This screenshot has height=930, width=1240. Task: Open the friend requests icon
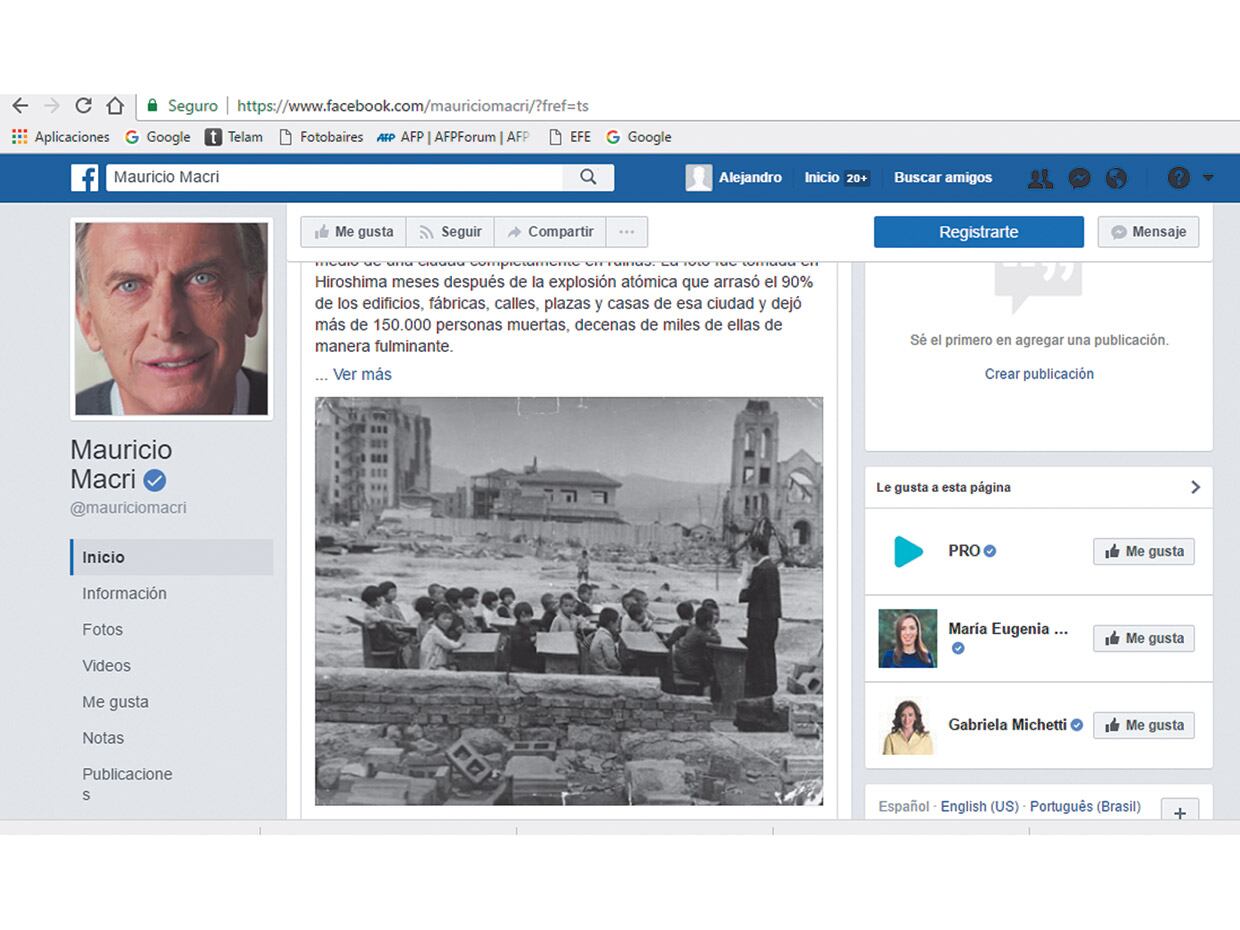[1040, 178]
